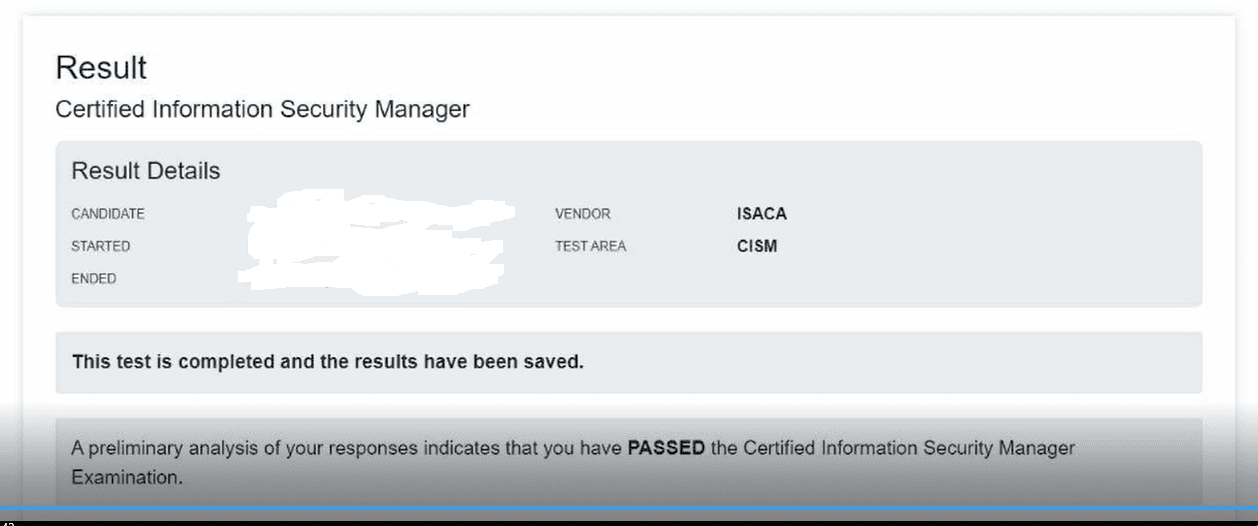
Task: Click the CANDIDATE field label
Action: [x=108, y=214]
